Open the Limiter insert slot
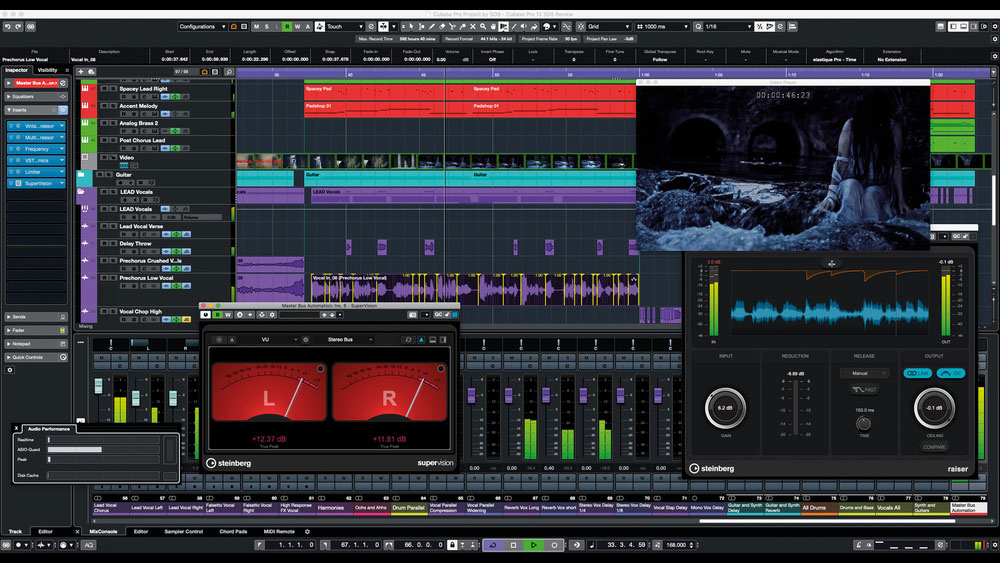Screen dimensions: 1000x563 click(x=36, y=172)
